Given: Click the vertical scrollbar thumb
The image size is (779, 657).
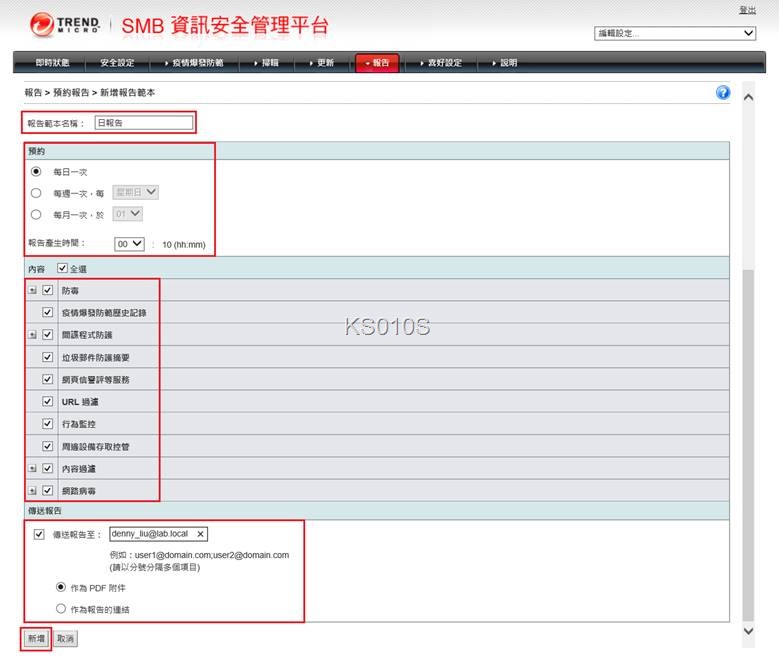Looking at the screenshot, I should coord(748,445).
